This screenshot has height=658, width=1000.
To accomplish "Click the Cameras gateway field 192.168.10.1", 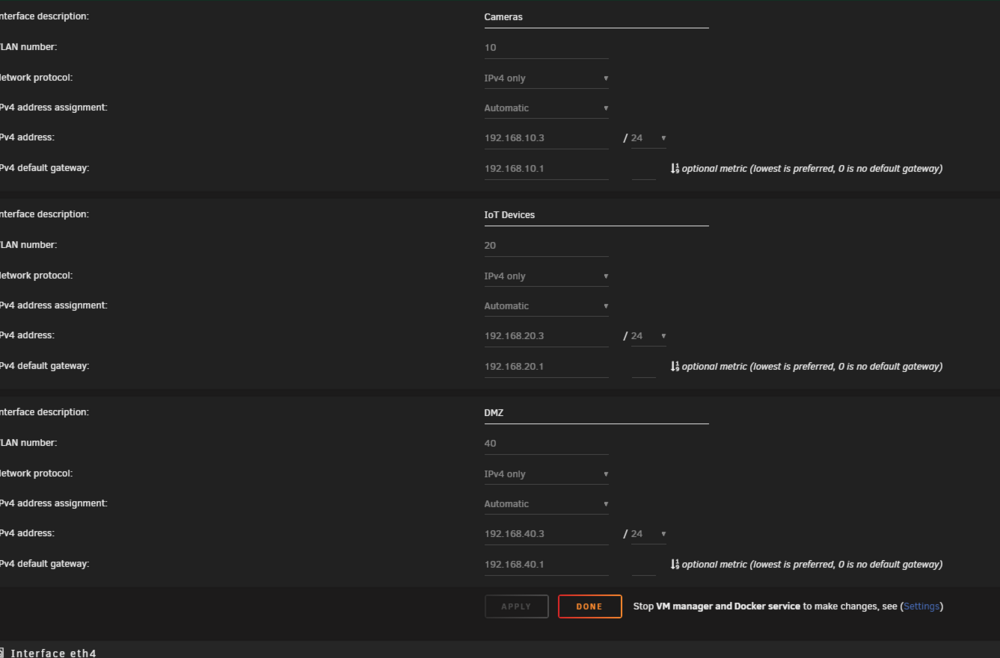I will (546, 168).
